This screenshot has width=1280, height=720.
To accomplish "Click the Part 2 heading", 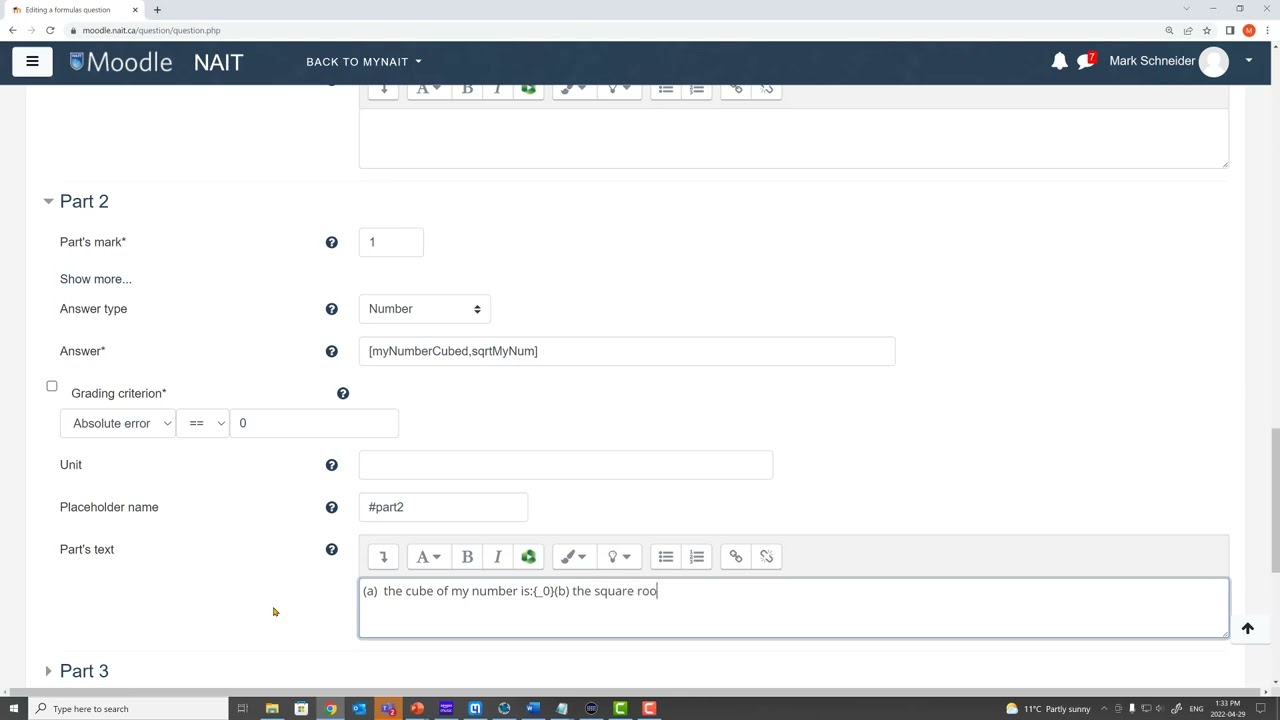I will [84, 202].
